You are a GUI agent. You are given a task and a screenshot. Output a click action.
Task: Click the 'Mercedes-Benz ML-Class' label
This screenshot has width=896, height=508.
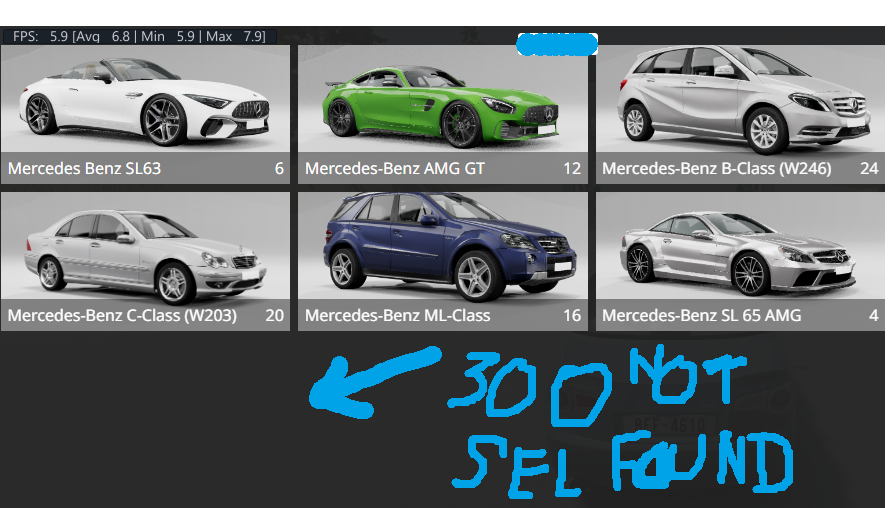(x=397, y=315)
